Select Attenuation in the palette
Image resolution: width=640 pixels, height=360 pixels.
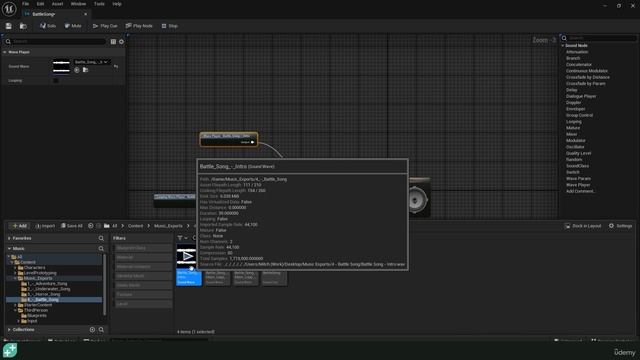[x=577, y=52]
